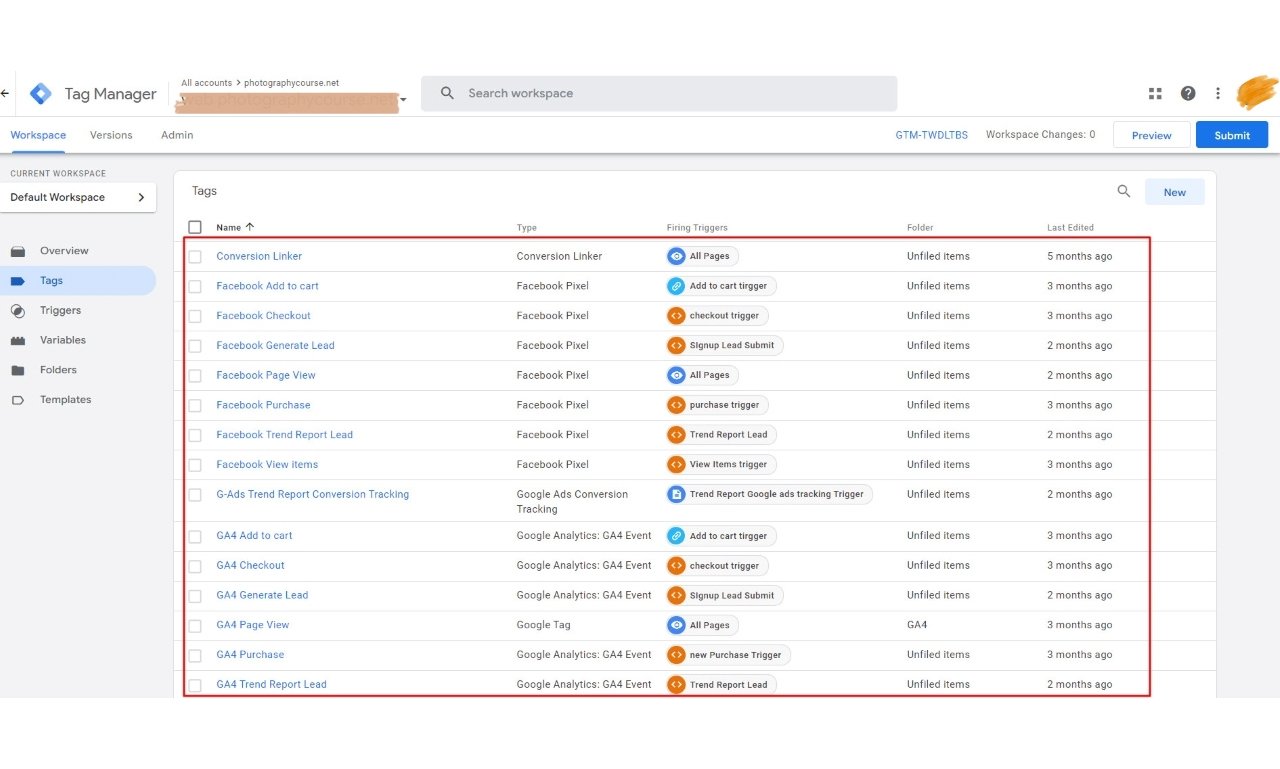
Task: Open the Facebook Generate Lead tag
Action: click(x=276, y=346)
